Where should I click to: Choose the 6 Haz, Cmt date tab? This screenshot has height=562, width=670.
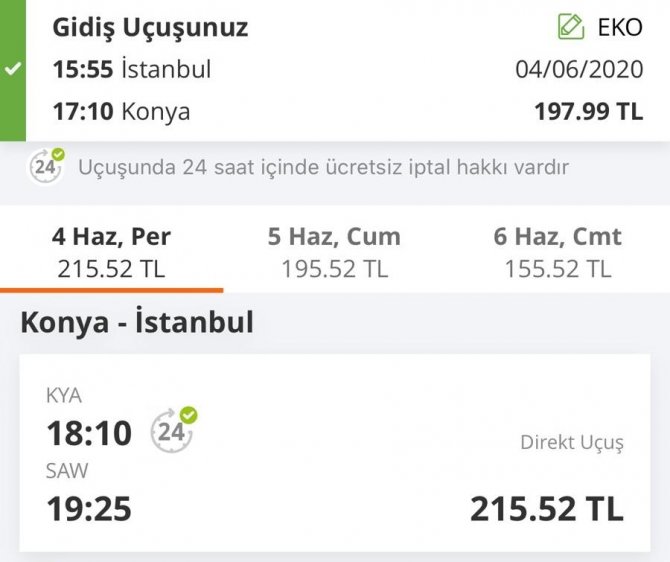click(x=557, y=252)
